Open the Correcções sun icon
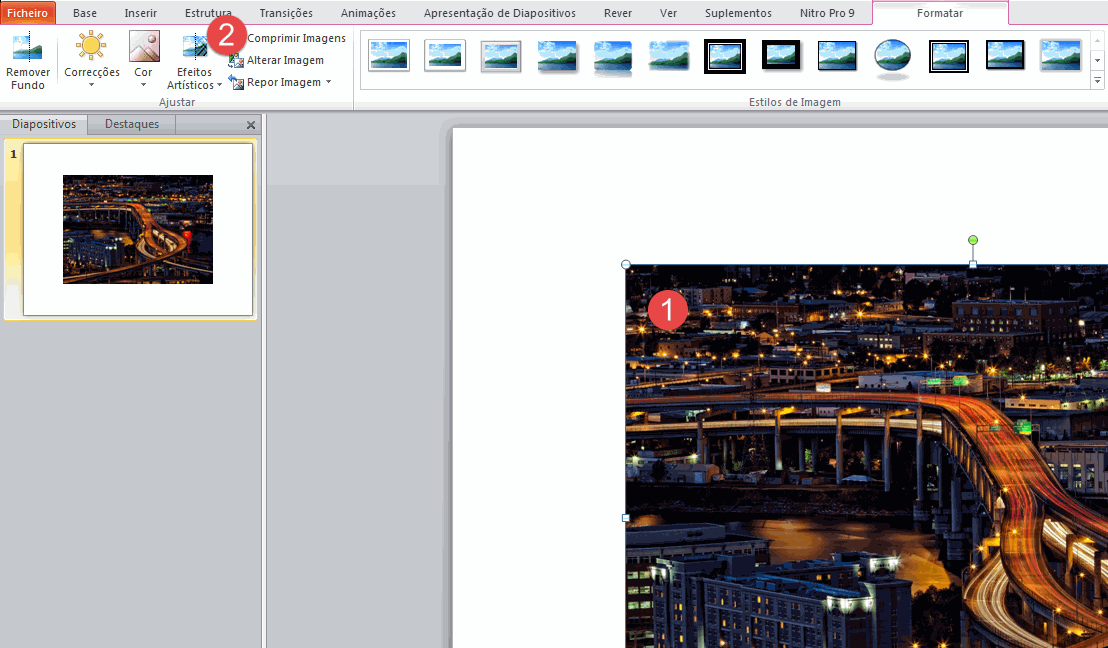1108x648 pixels. (91, 47)
